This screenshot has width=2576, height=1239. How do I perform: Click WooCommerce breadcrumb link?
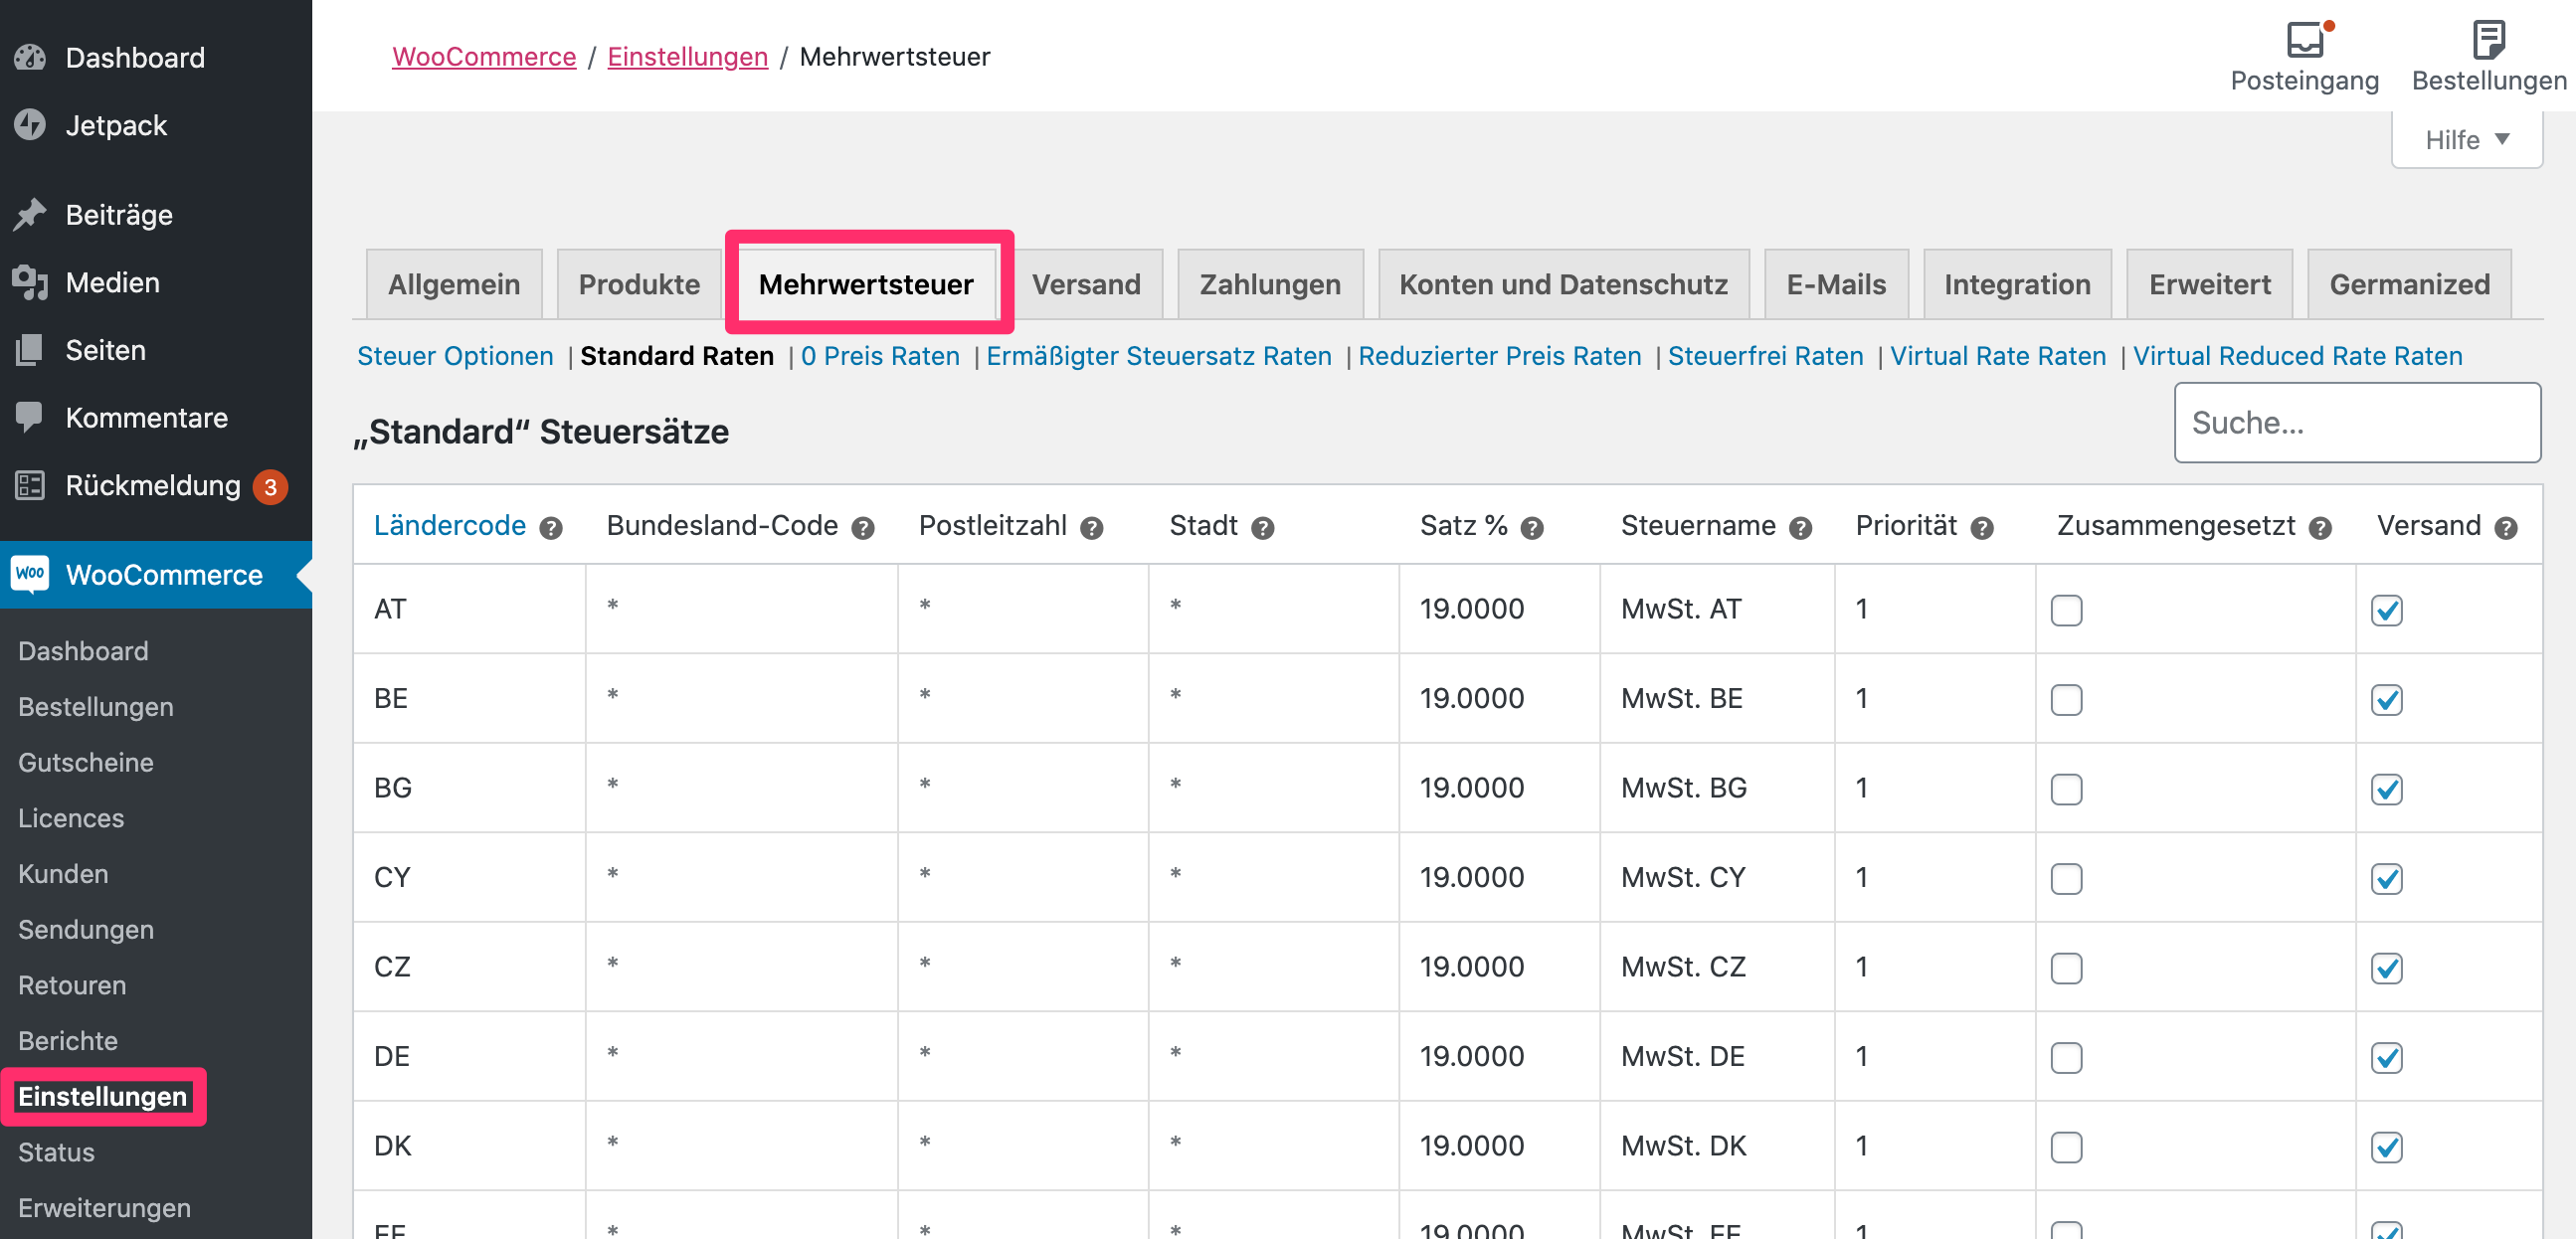point(484,57)
